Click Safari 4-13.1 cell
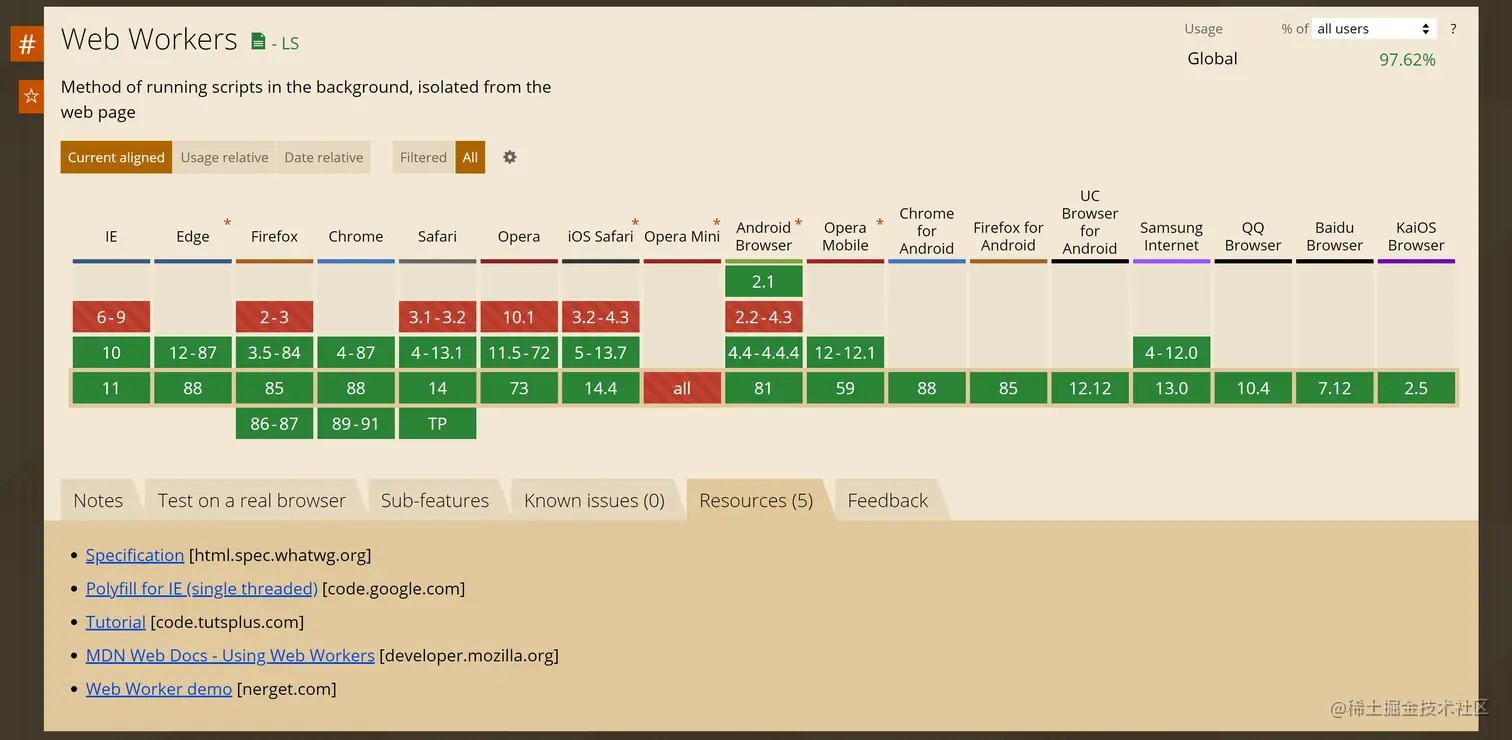1512x740 pixels. click(437, 352)
